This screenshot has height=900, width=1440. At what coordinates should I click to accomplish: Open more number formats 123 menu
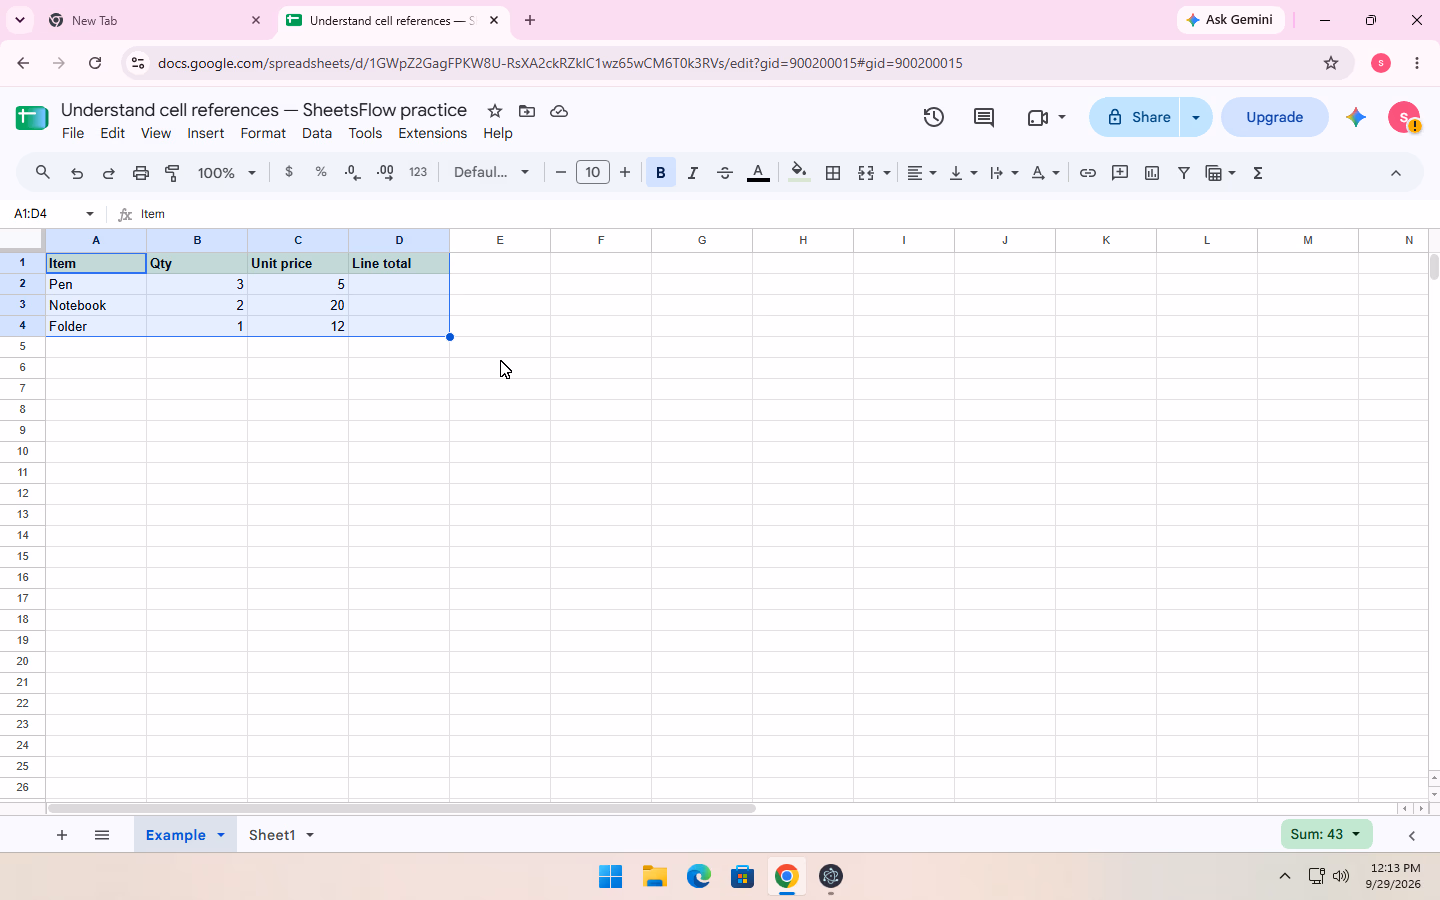(x=418, y=172)
